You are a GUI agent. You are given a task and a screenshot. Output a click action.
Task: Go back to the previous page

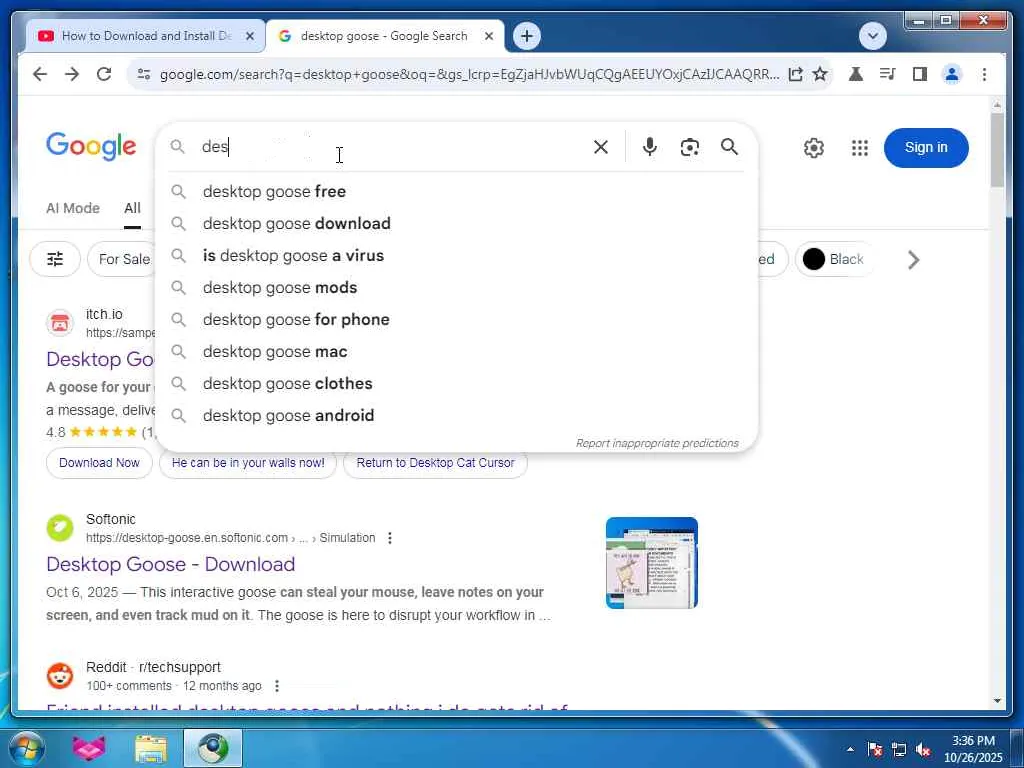(x=40, y=74)
